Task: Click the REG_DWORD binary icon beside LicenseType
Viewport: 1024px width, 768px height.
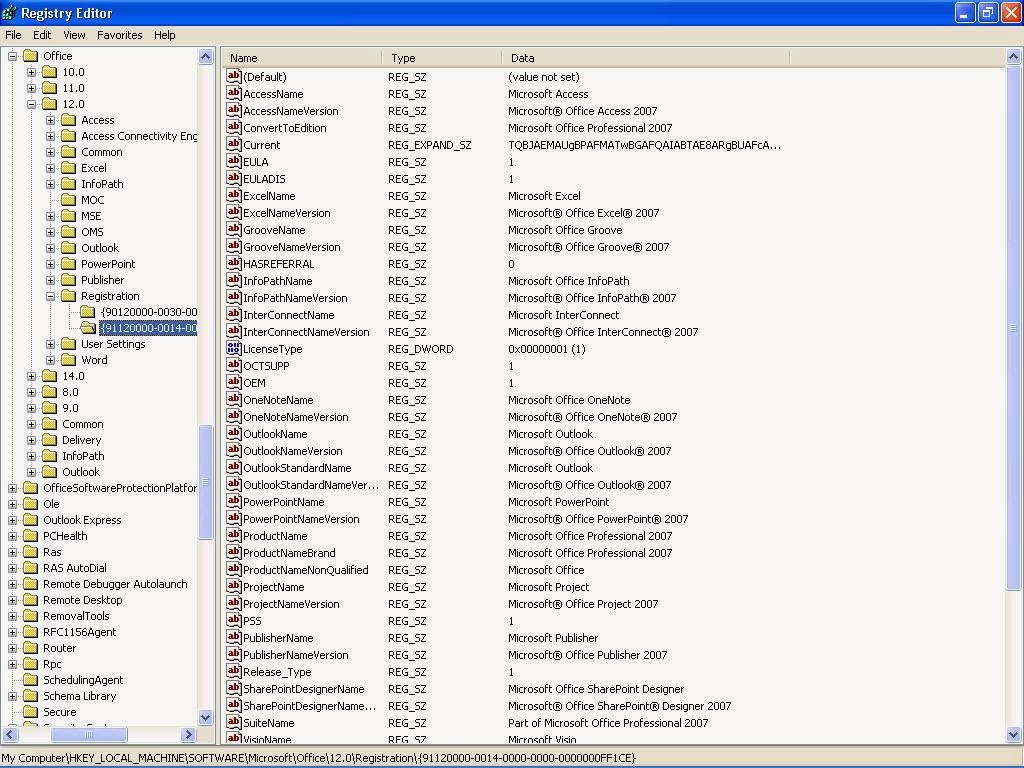Action: tap(234, 348)
